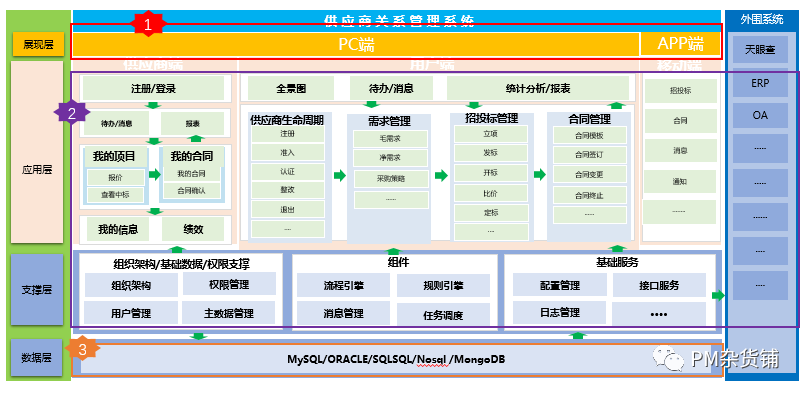Click the 接口服务 box
Screen dimensions: 805x394
coord(659,285)
